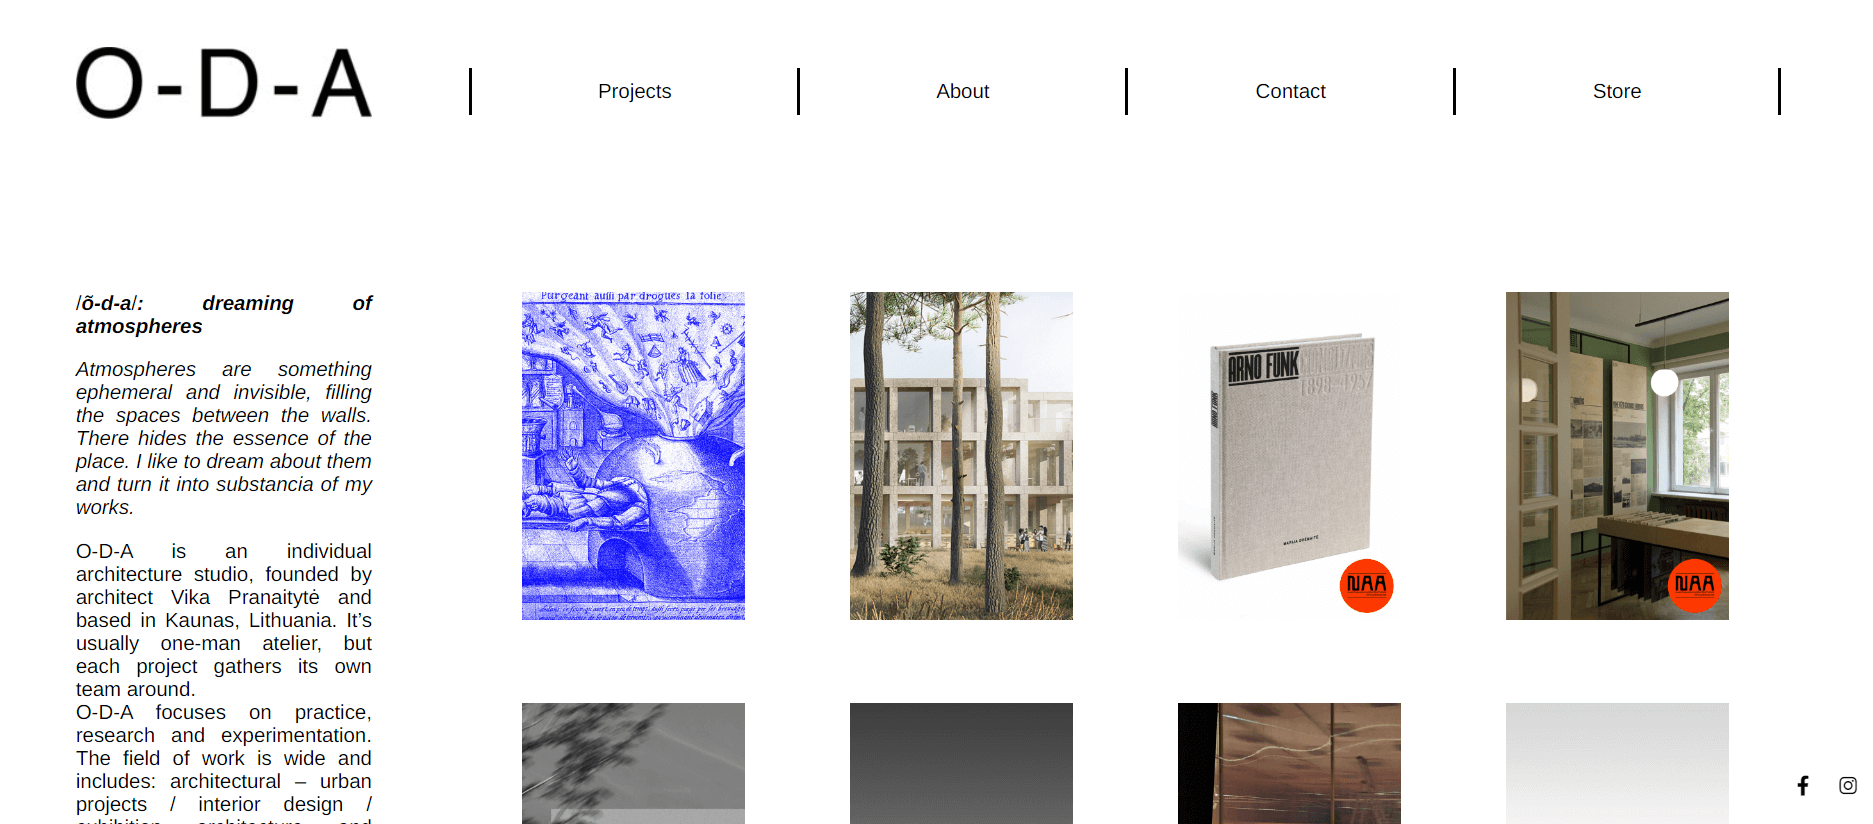The image size is (1873, 824).
Task: Open the pine forest building render project
Action: pyautogui.click(x=961, y=456)
